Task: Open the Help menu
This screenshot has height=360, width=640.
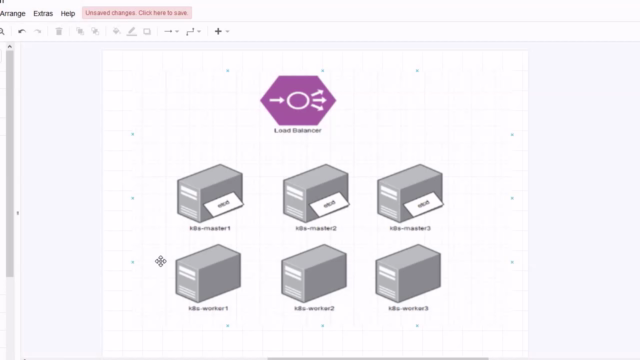Action: [x=68, y=13]
